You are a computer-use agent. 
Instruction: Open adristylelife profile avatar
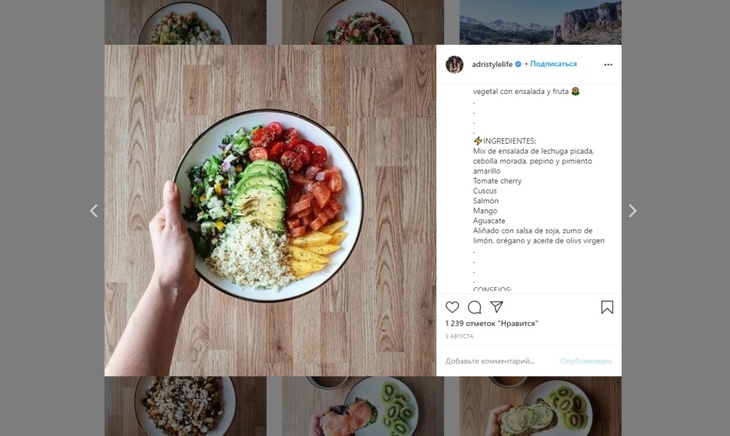pyautogui.click(x=454, y=64)
